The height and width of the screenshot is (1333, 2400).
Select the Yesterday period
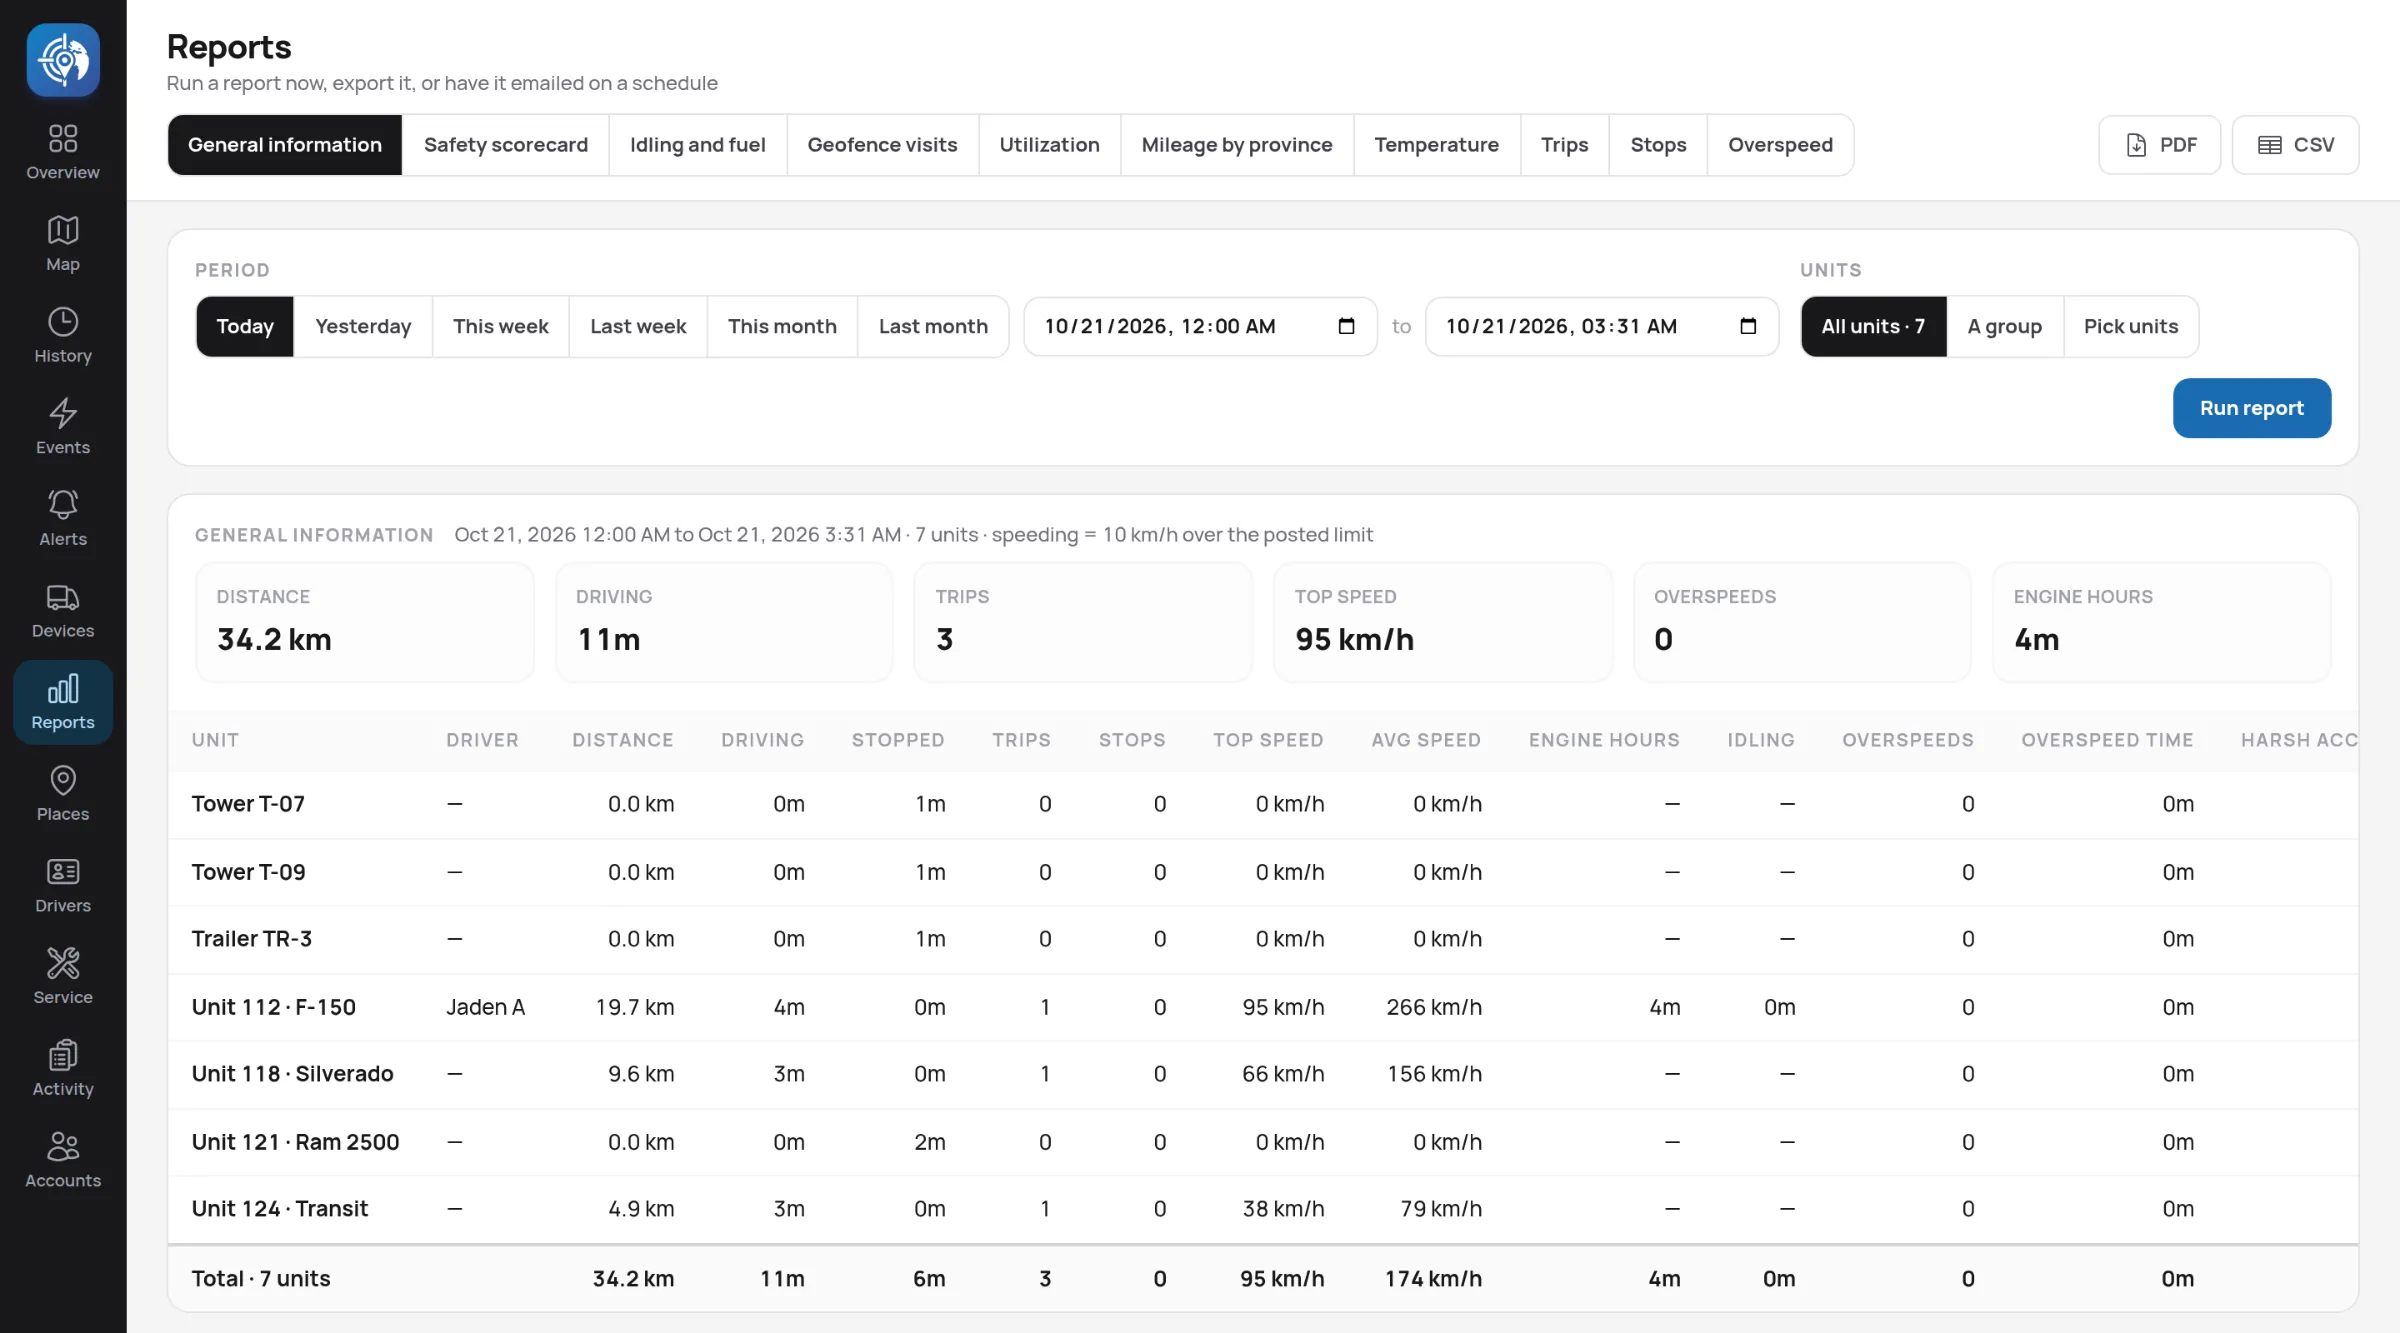click(363, 326)
